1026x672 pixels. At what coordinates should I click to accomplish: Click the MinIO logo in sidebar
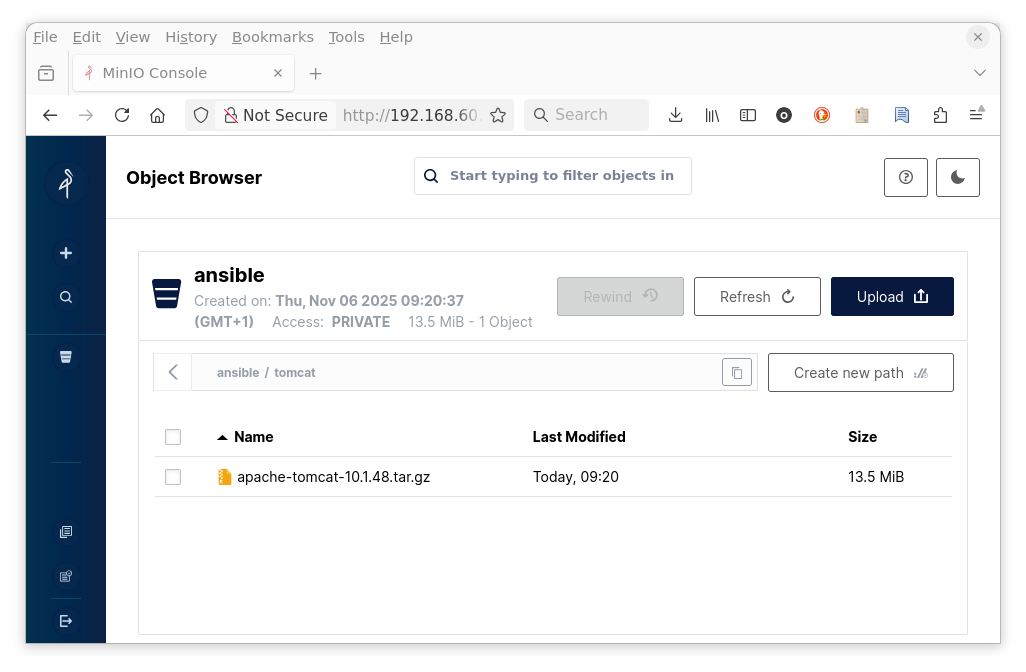click(66, 183)
